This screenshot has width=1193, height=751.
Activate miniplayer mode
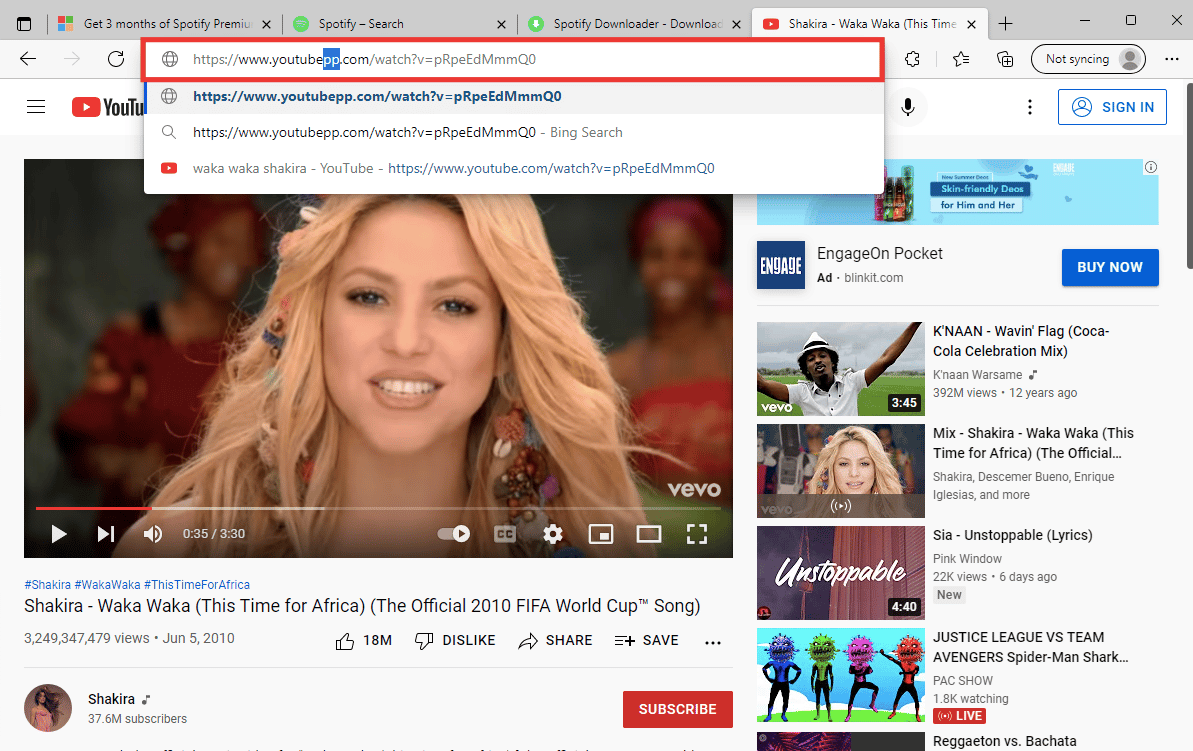(601, 534)
